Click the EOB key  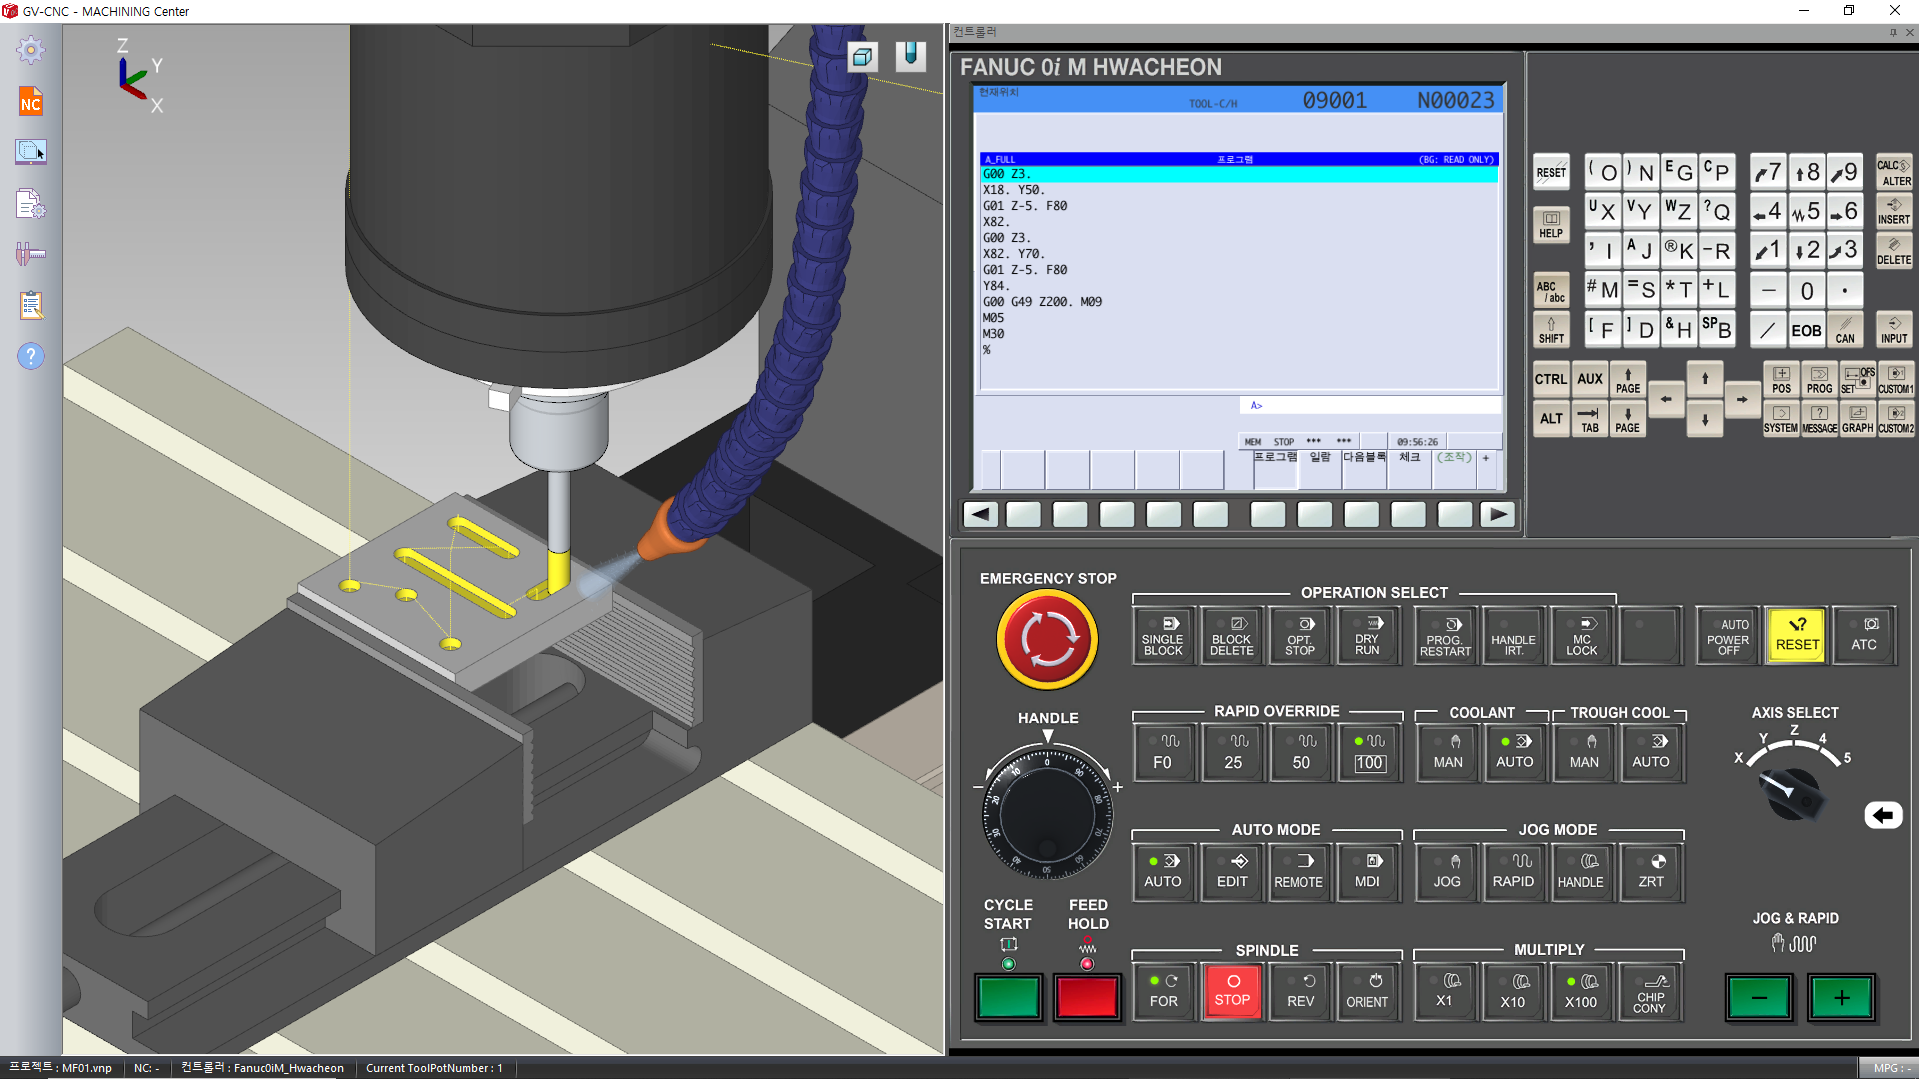tap(1806, 329)
